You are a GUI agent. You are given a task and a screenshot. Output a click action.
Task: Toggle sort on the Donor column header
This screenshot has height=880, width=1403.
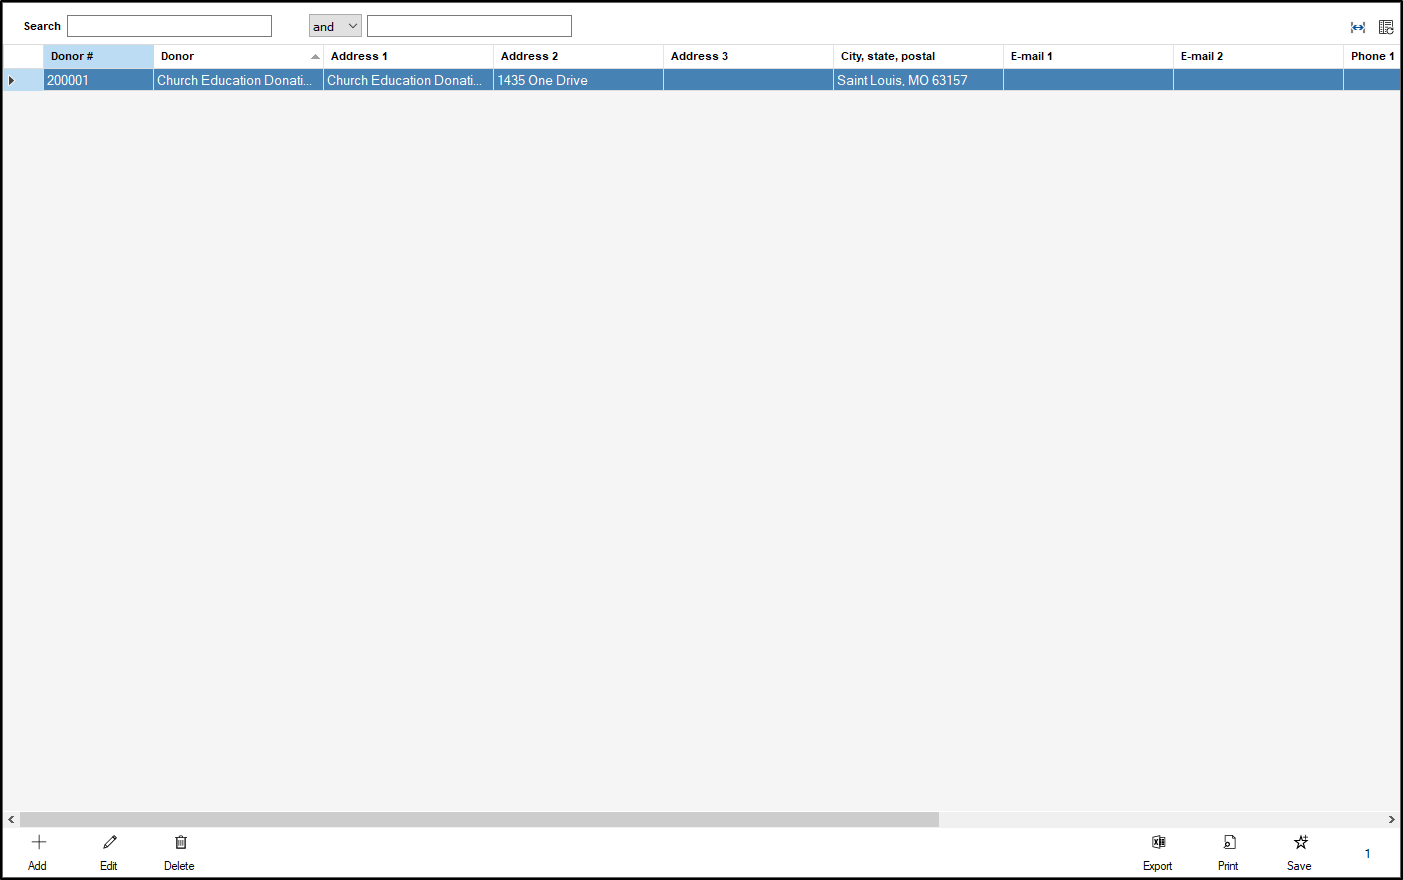pyautogui.click(x=238, y=56)
